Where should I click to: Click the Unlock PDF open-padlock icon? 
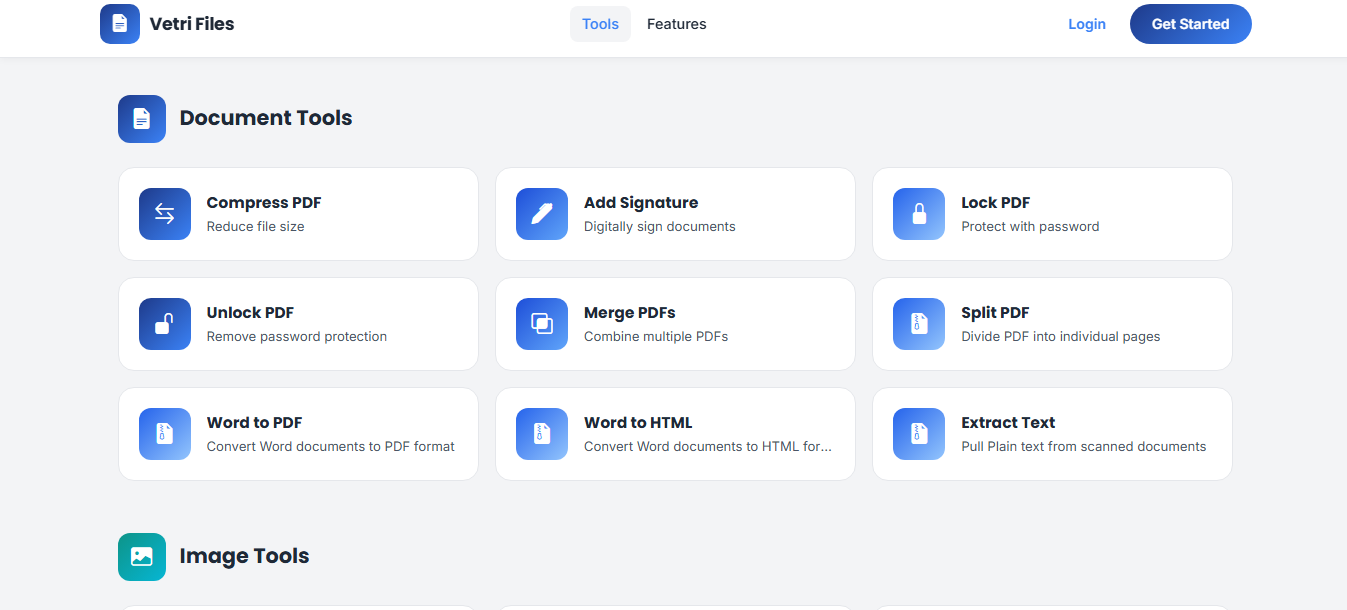[165, 324]
